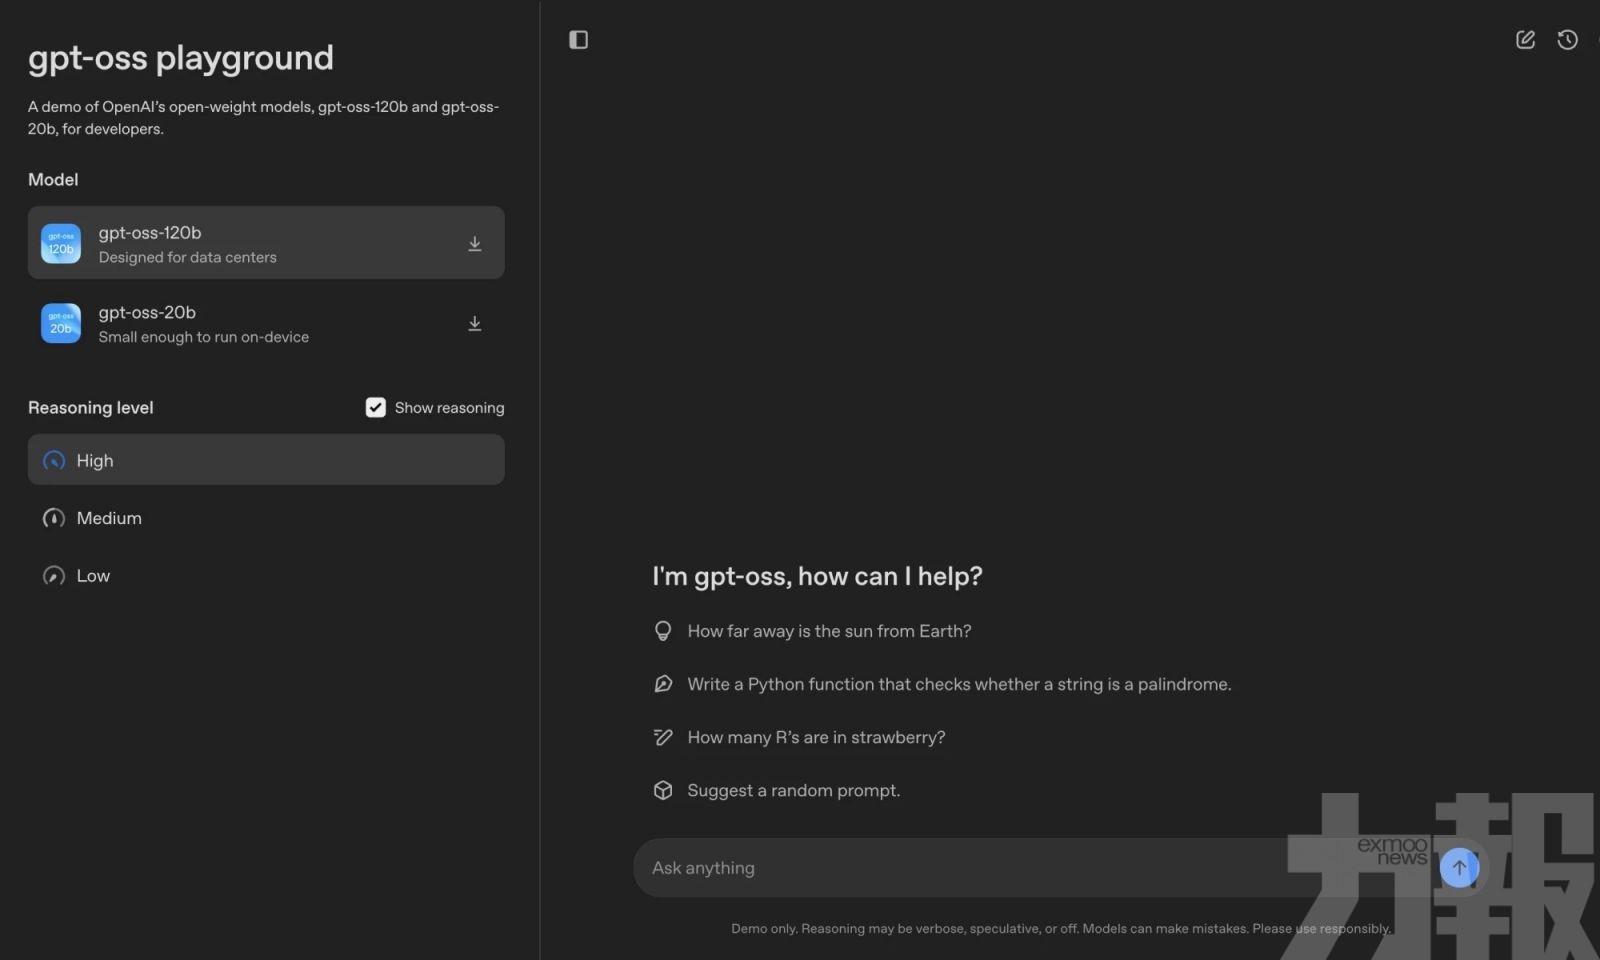Click the cube icon beside random prompt
Image resolution: width=1600 pixels, height=960 pixels.
point(663,790)
